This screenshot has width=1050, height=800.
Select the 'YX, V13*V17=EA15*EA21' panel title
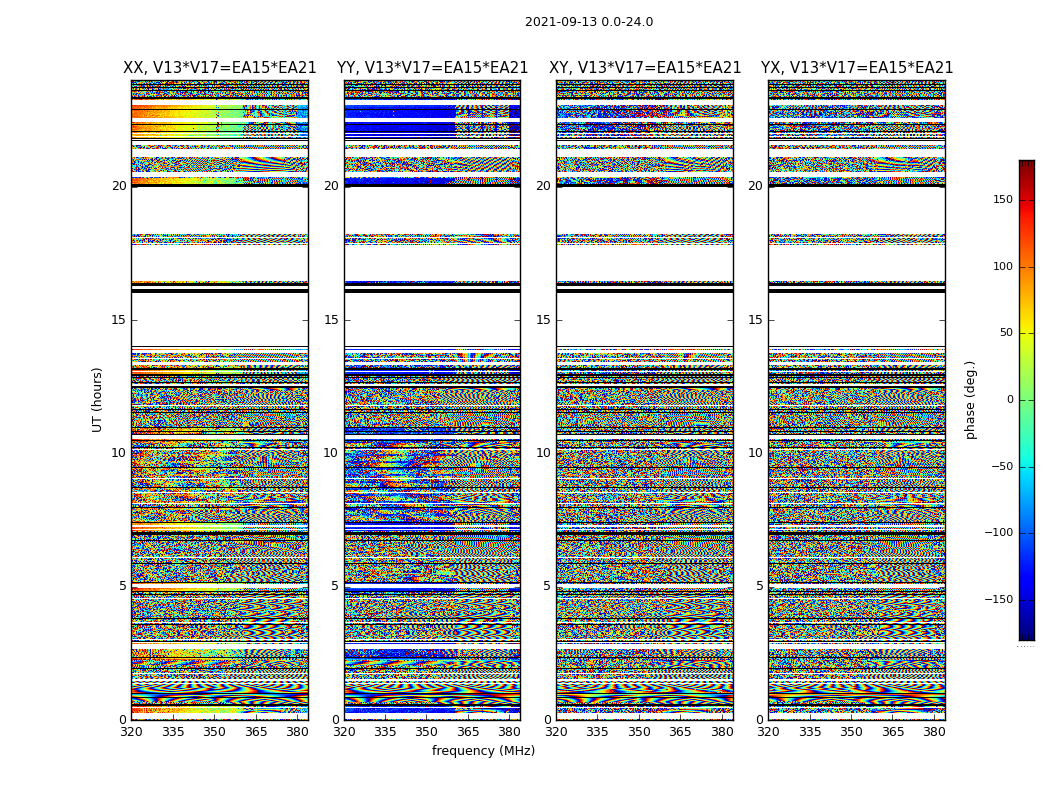(x=856, y=68)
